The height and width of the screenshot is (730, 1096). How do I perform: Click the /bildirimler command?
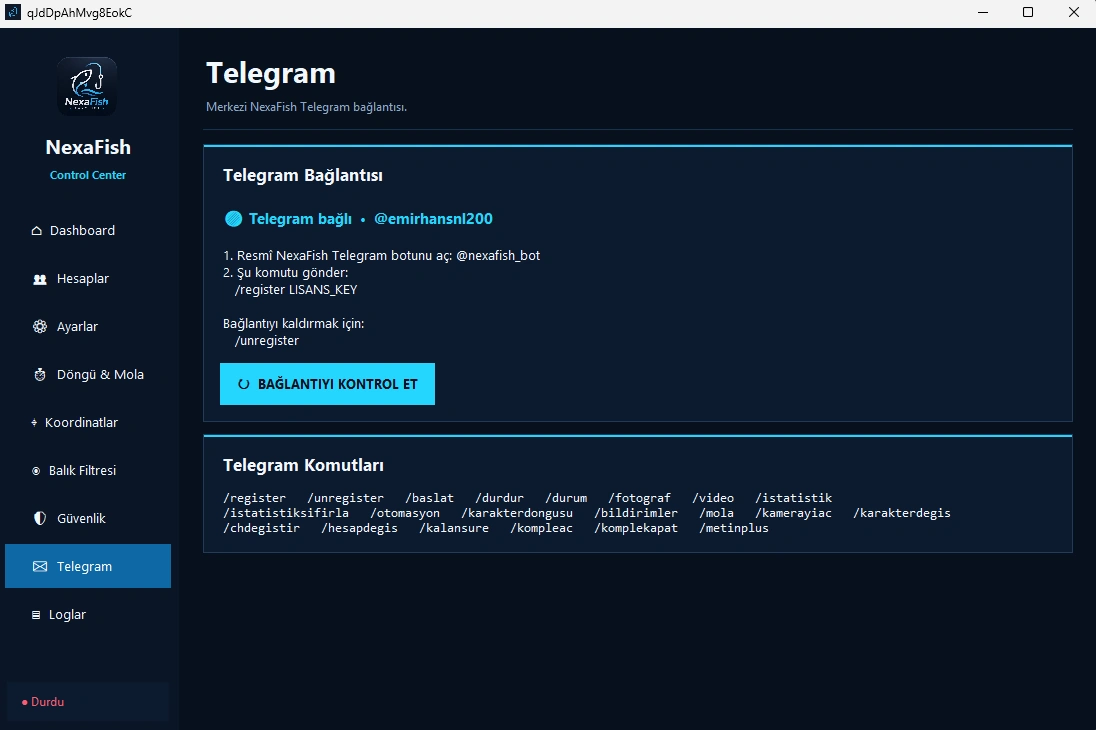click(x=635, y=513)
